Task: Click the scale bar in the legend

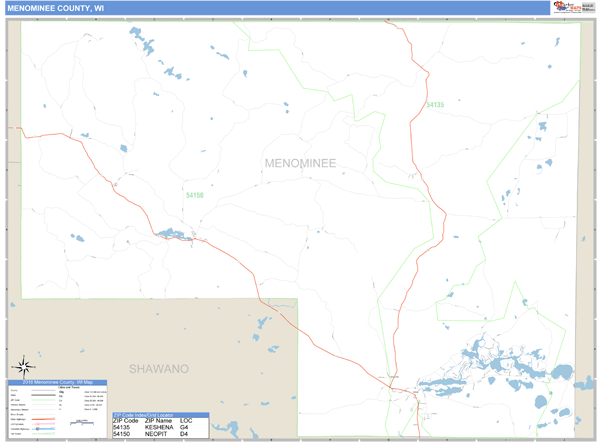Action: 82,423
